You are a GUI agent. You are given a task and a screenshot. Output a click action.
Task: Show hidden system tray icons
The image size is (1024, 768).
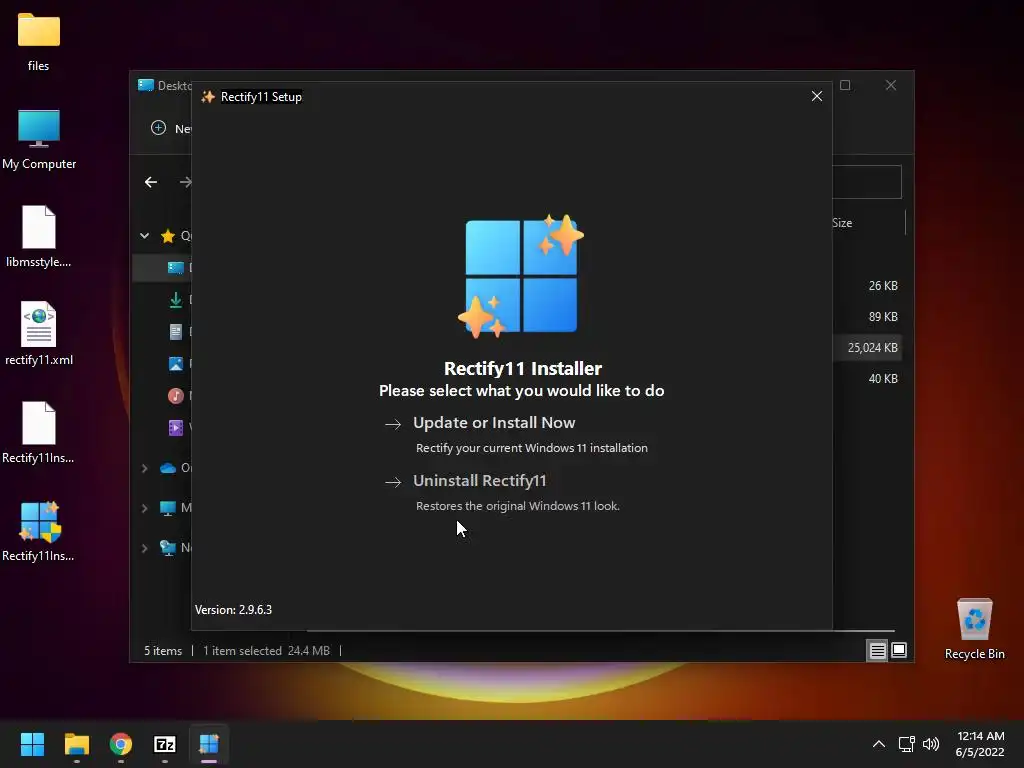click(879, 744)
